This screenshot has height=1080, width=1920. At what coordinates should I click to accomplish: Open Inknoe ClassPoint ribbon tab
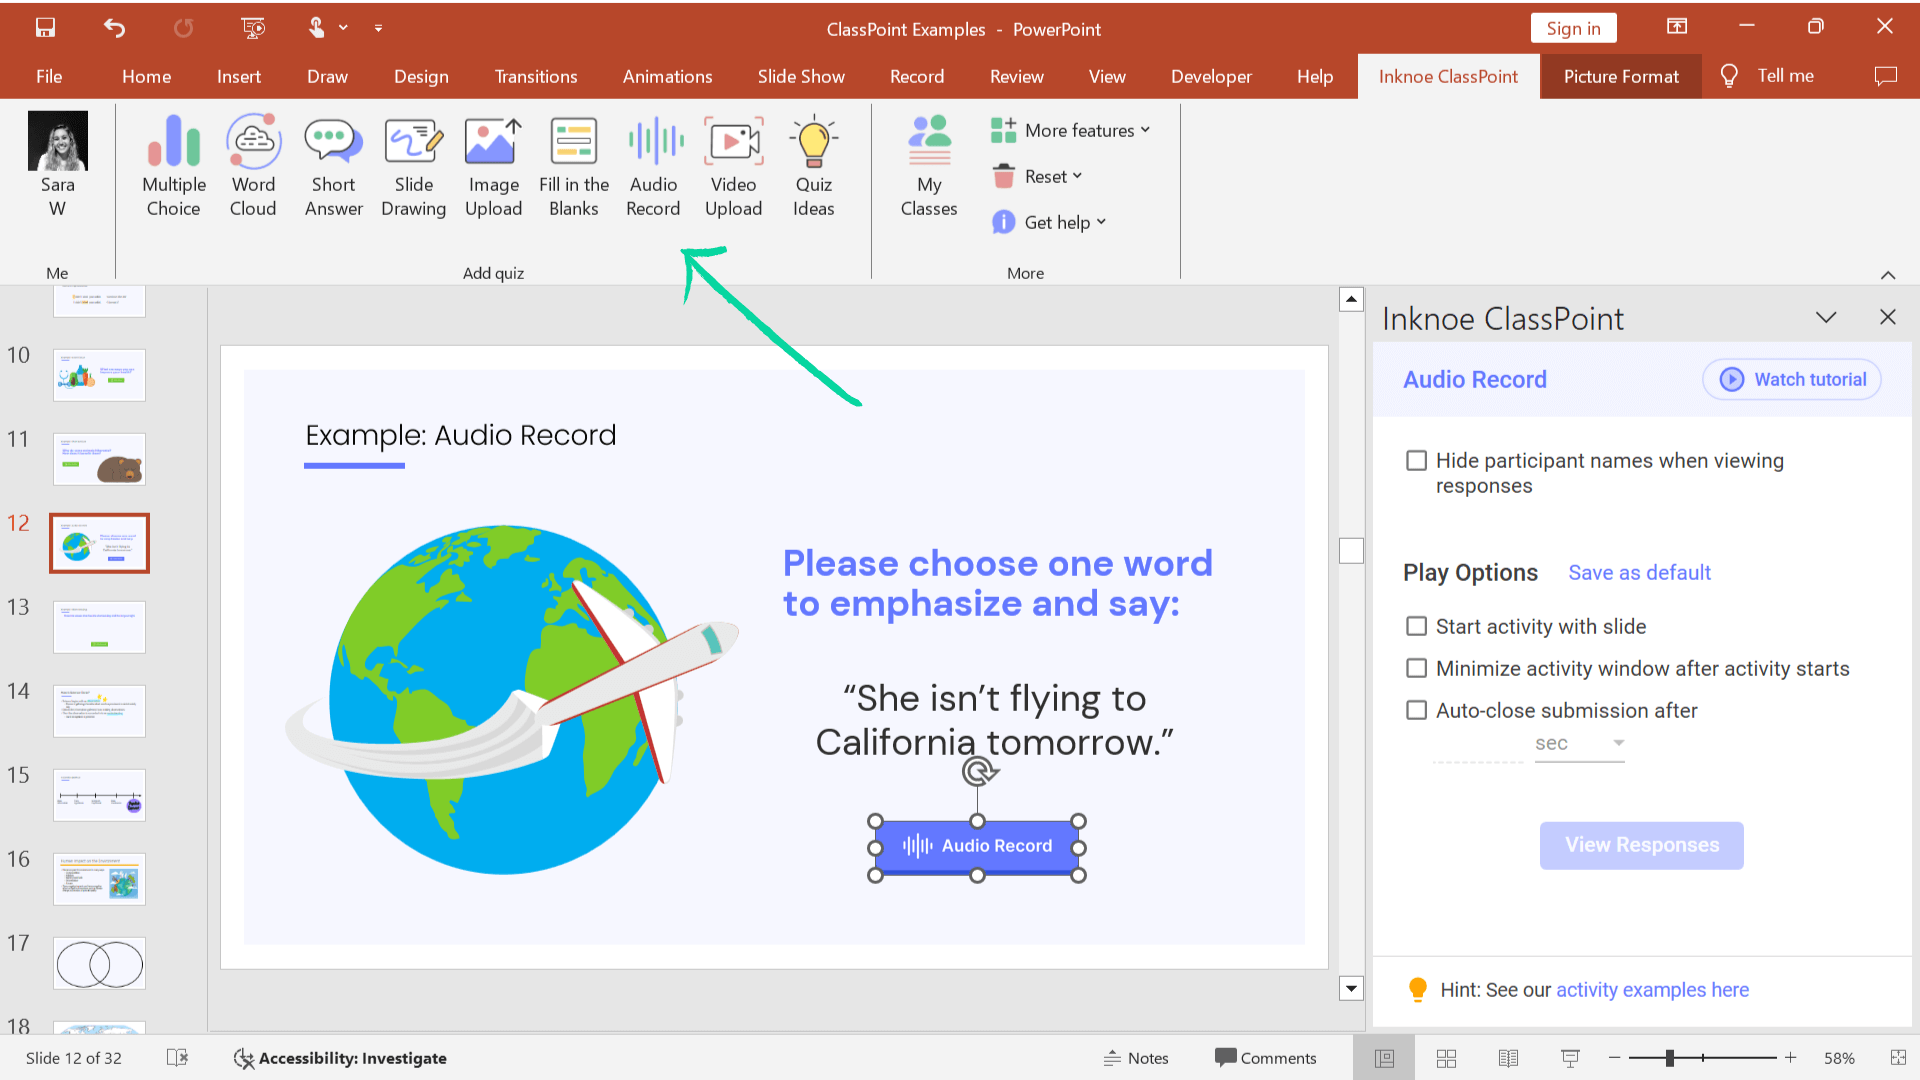point(1448,75)
